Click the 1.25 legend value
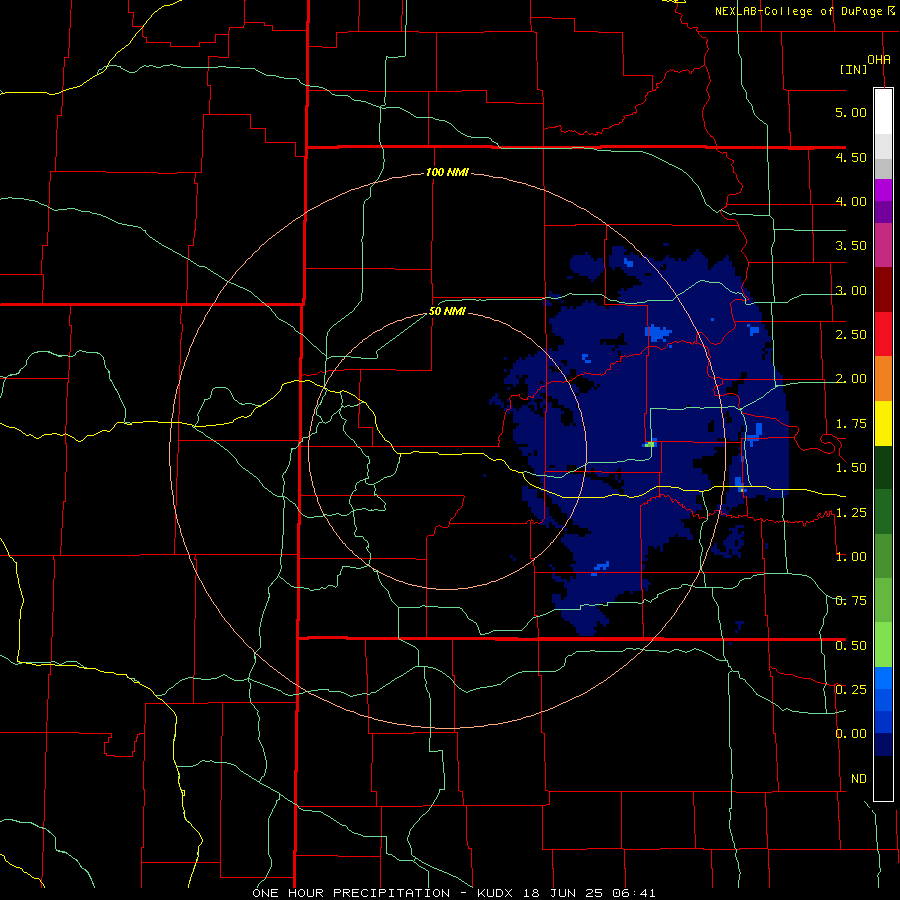 pyautogui.click(x=851, y=513)
